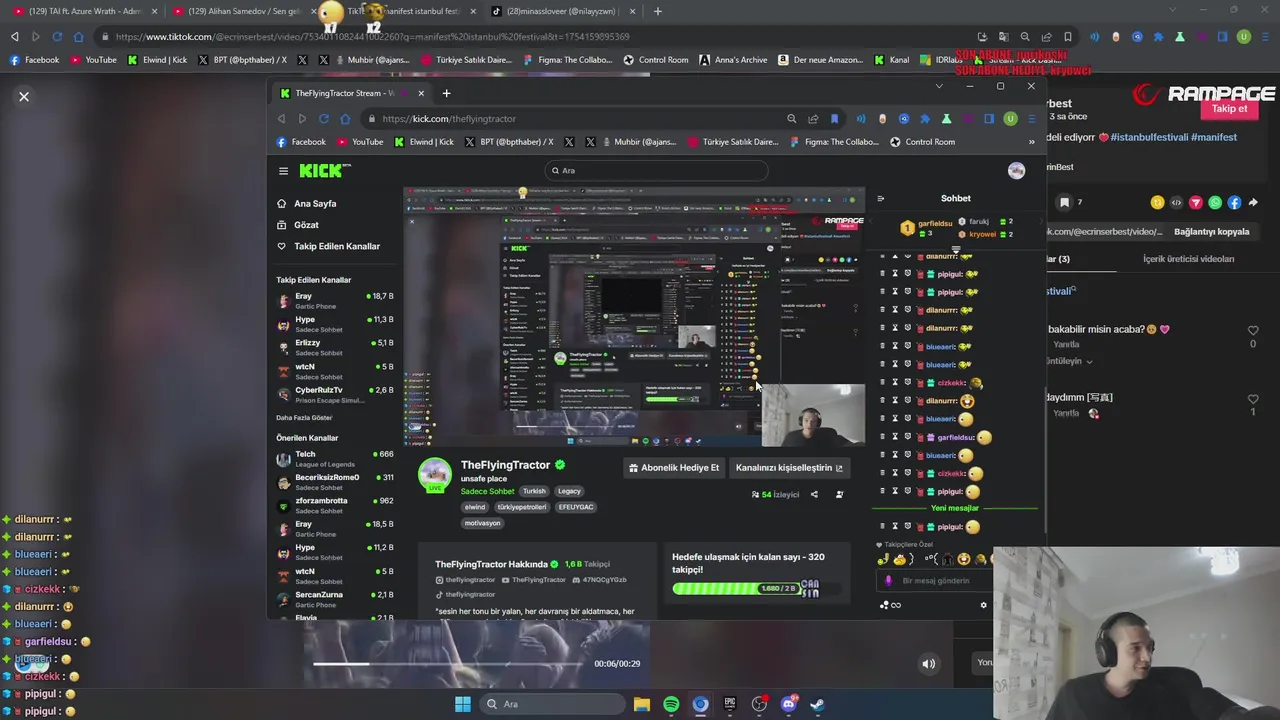This screenshot has height=720, width=1280.
Task: Click the Kick search field labeled Ara
Action: [x=657, y=171]
